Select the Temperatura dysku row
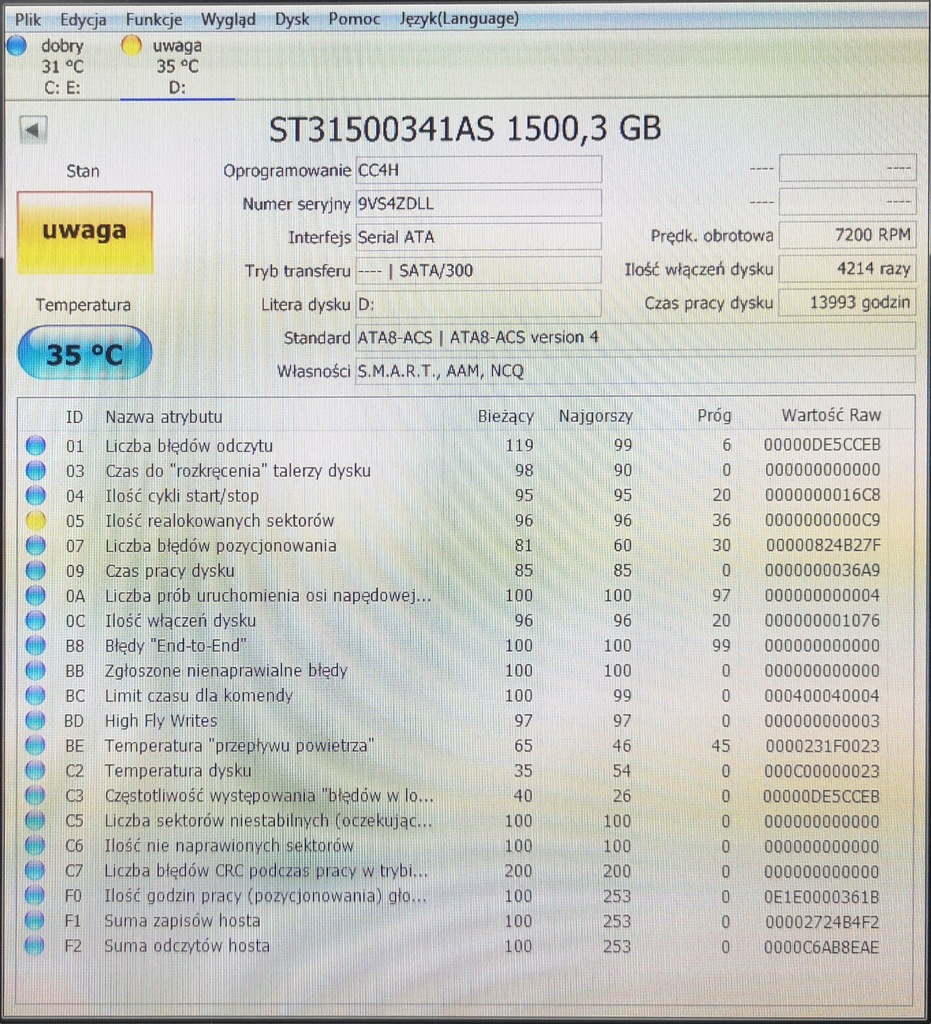Viewport: 931px width, 1024px height. [x=465, y=771]
